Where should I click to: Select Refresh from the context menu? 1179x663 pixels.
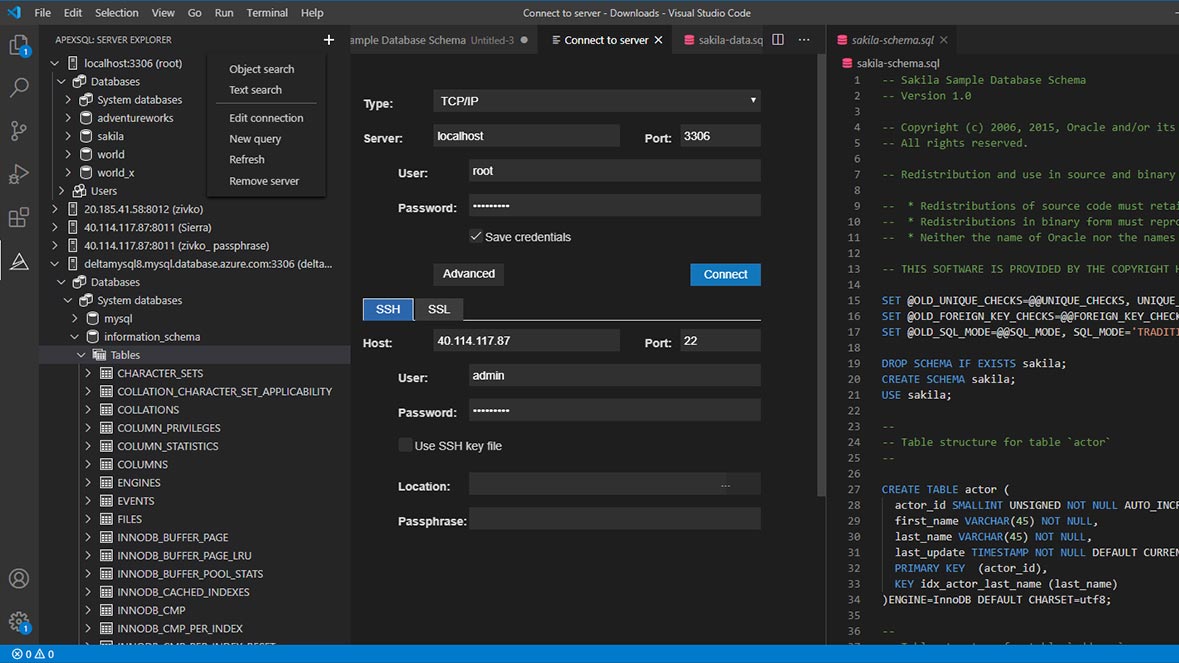pos(247,159)
